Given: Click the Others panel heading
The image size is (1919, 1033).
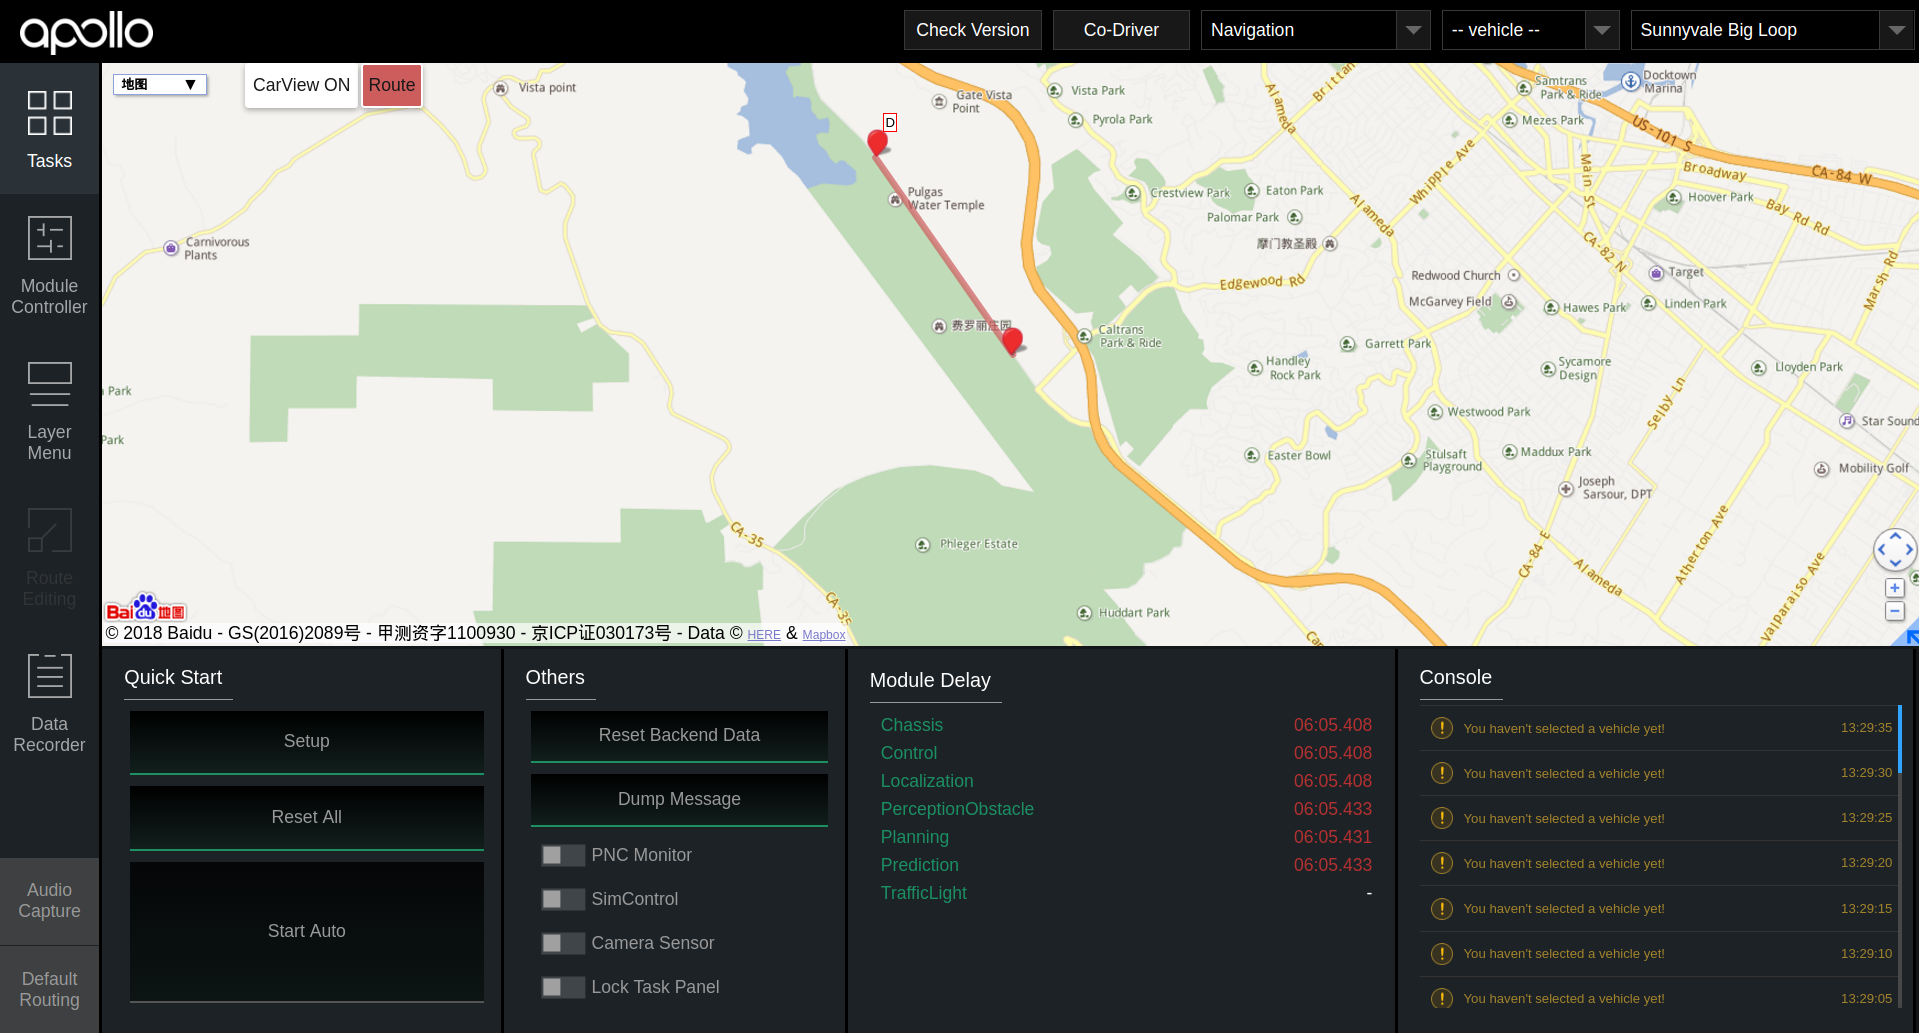Looking at the screenshot, I should [555, 677].
